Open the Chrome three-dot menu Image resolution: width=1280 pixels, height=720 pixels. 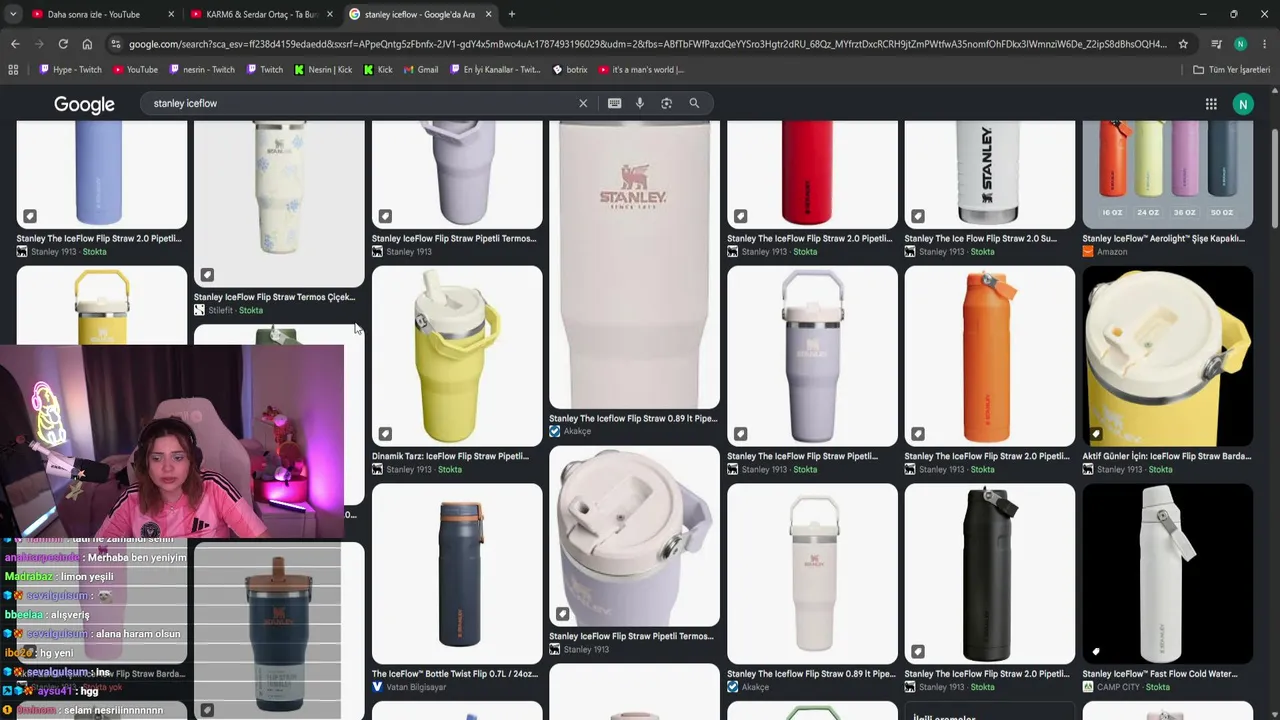click(x=1264, y=44)
